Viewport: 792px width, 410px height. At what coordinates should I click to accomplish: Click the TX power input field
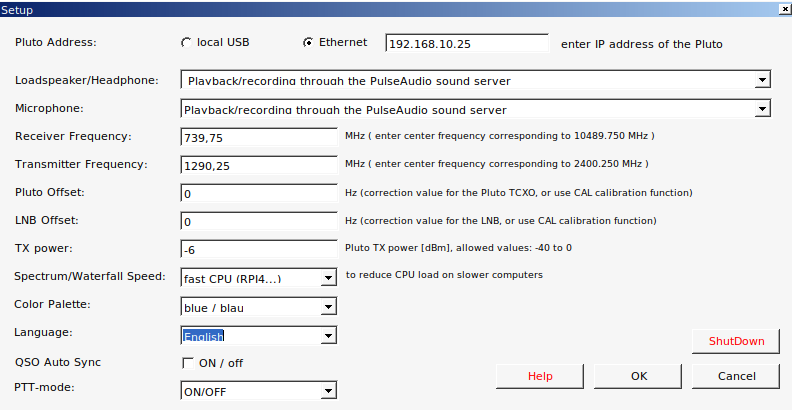pos(259,249)
